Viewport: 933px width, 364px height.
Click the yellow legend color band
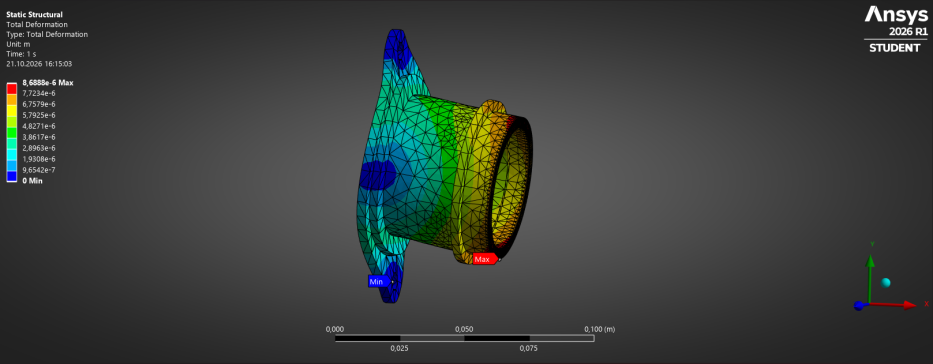pyautogui.click(x=11, y=110)
